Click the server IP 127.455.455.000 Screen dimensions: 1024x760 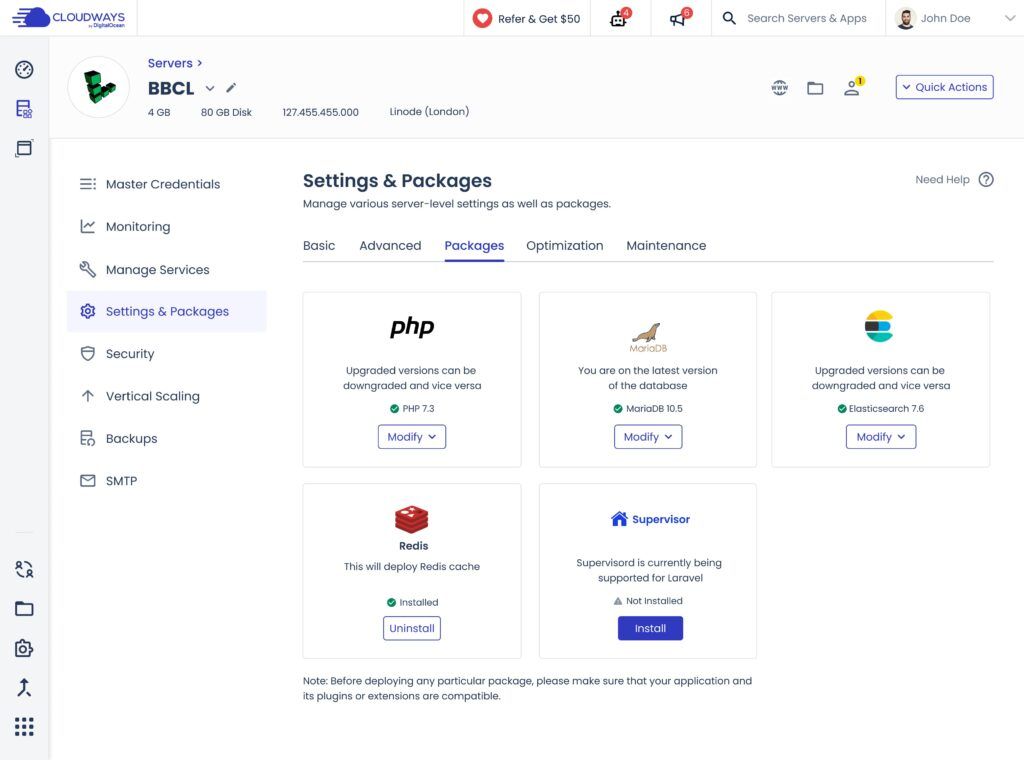(x=321, y=112)
